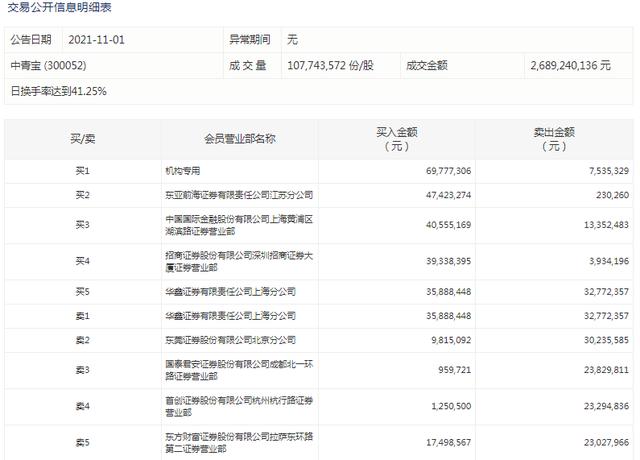Image resolution: width=640 pixels, height=460 pixels.
Task: Select buy amount 47,423,274
Action: point(448,195)
